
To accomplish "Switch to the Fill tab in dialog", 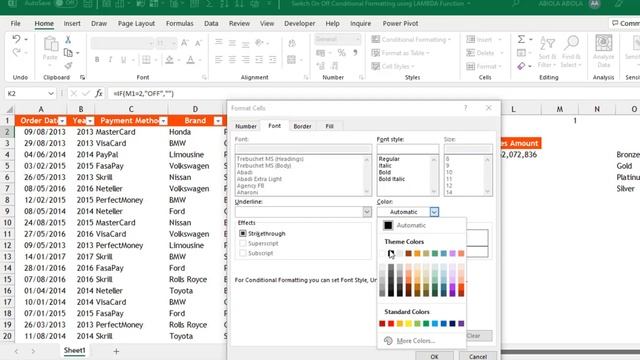I will [x=329, y=126].
